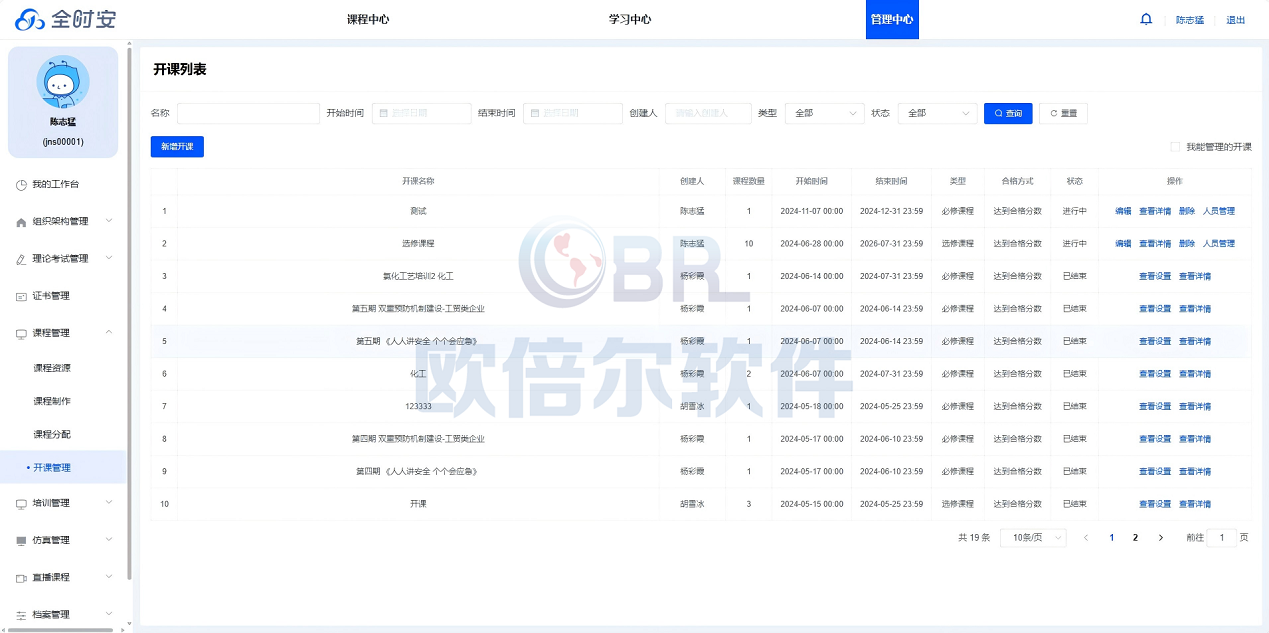The height and width of the screenshot is (633, 1269).
Task: Click the 仿真管理 monitor icon
Action: [x=21, y=541]
